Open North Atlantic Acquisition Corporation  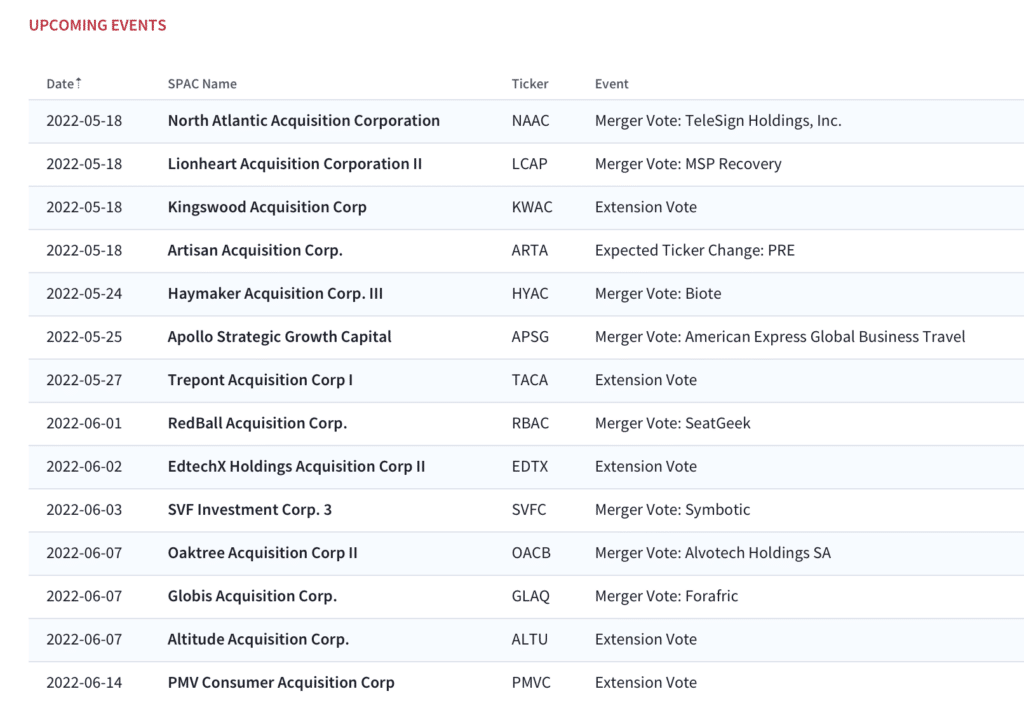304,121
